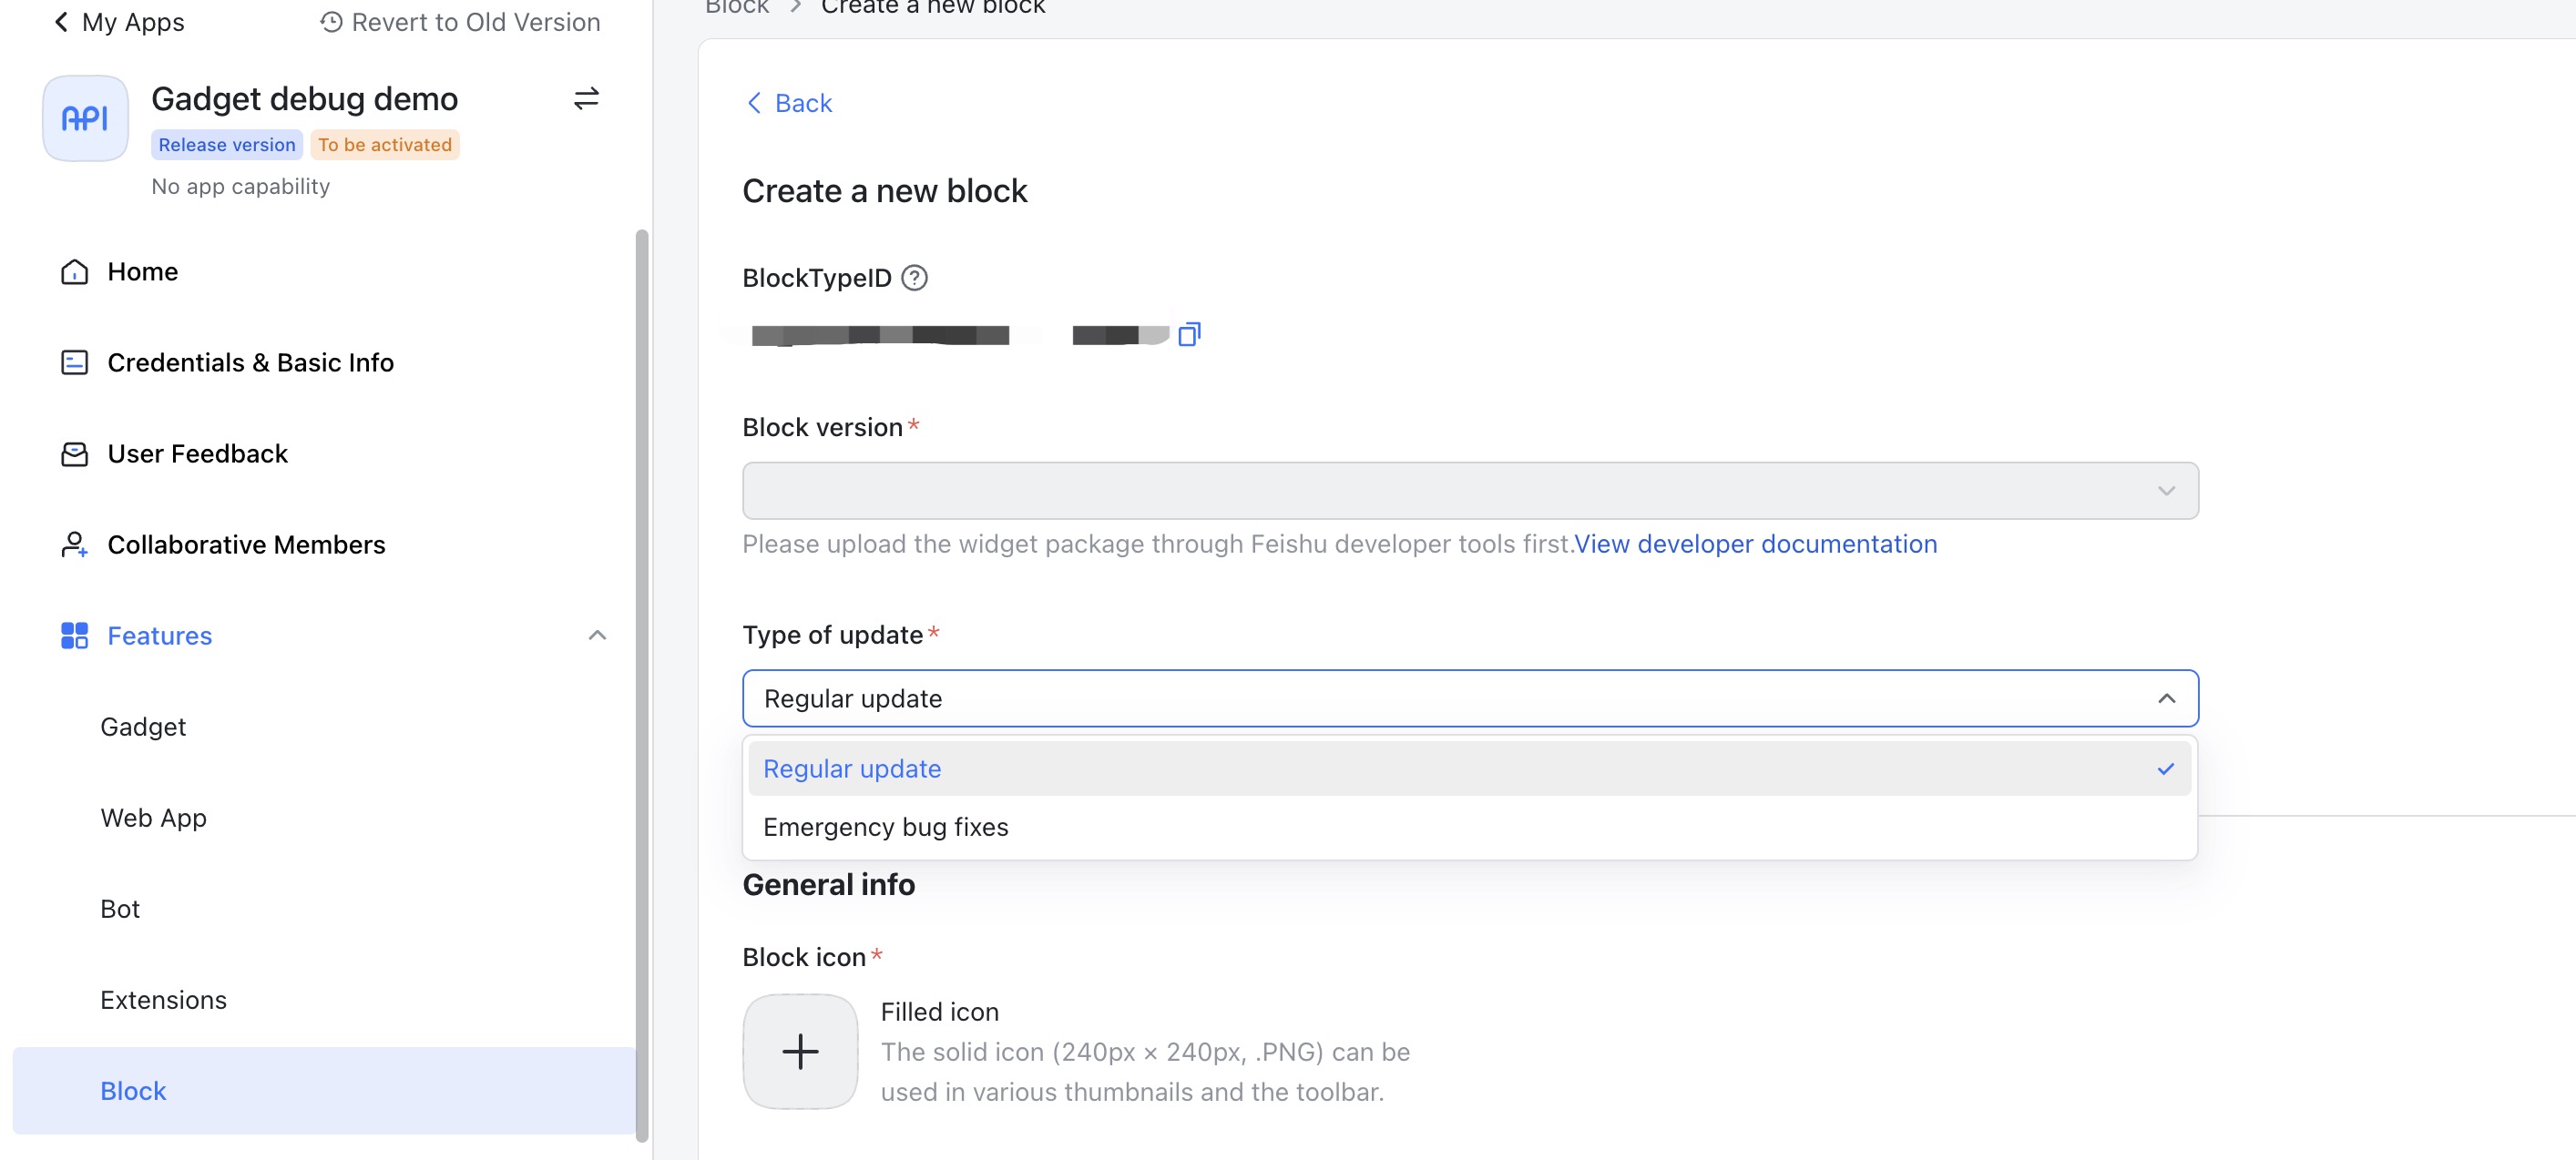Open the Gadget feature page

pyautogui.click(x=143, y=726)
